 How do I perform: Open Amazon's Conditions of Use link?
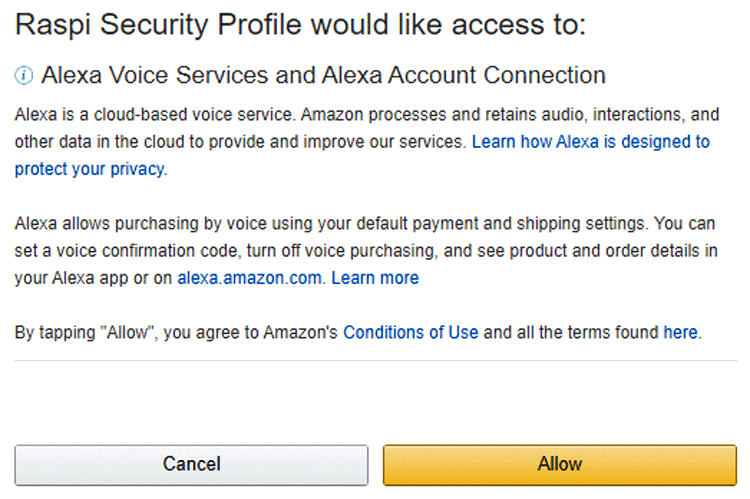click(x=410, y=332)
